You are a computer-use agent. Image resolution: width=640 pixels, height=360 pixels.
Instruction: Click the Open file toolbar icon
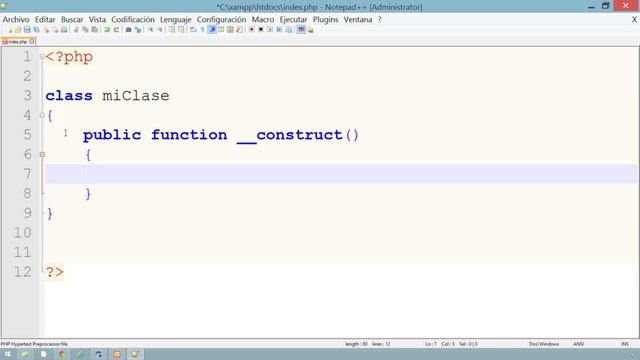click(18, 30)
